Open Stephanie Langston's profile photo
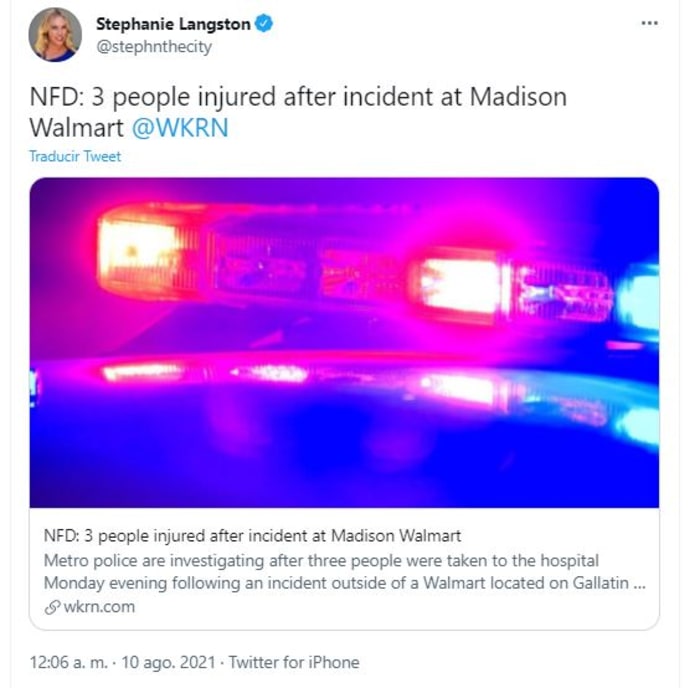700x688 pixels. pos(55,35)
